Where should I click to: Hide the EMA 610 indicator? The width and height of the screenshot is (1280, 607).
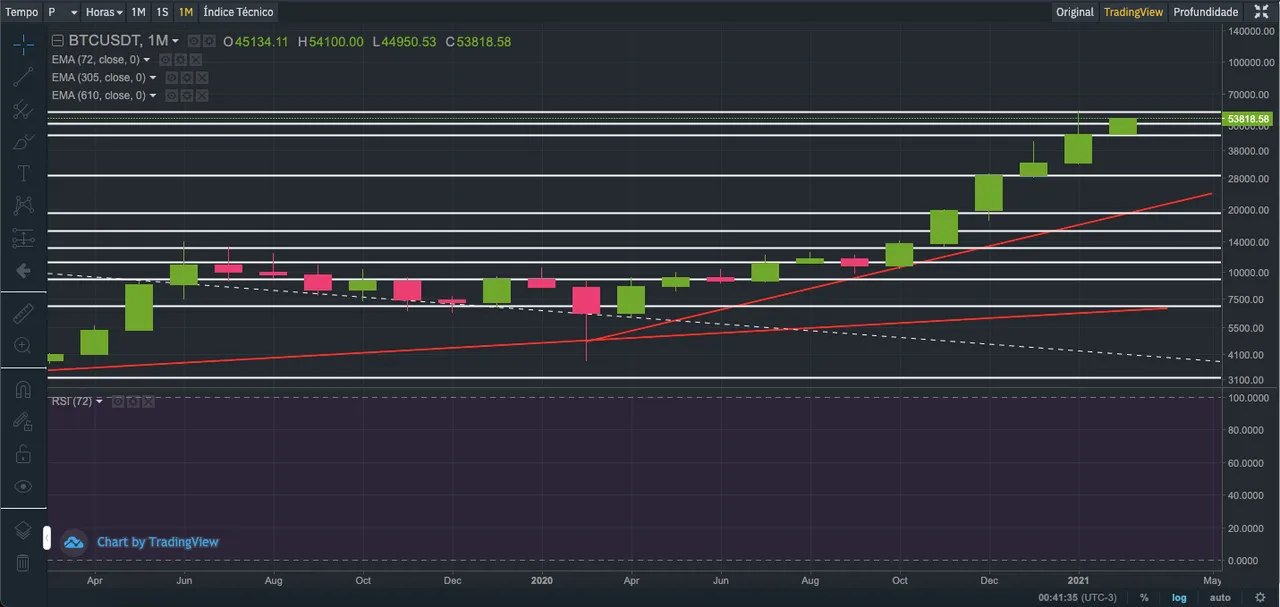click(172, 95)
